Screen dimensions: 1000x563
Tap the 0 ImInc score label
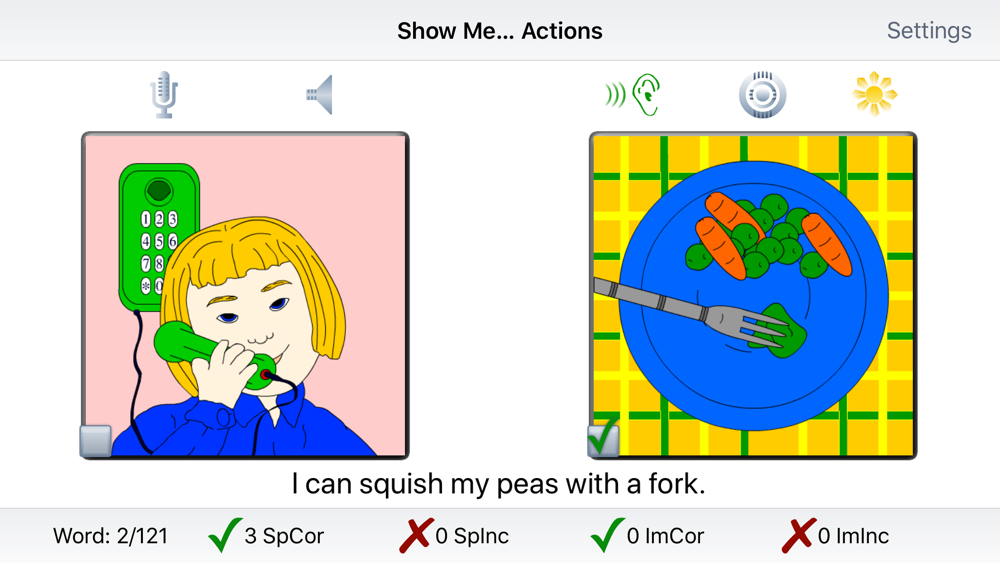point(853,536)
